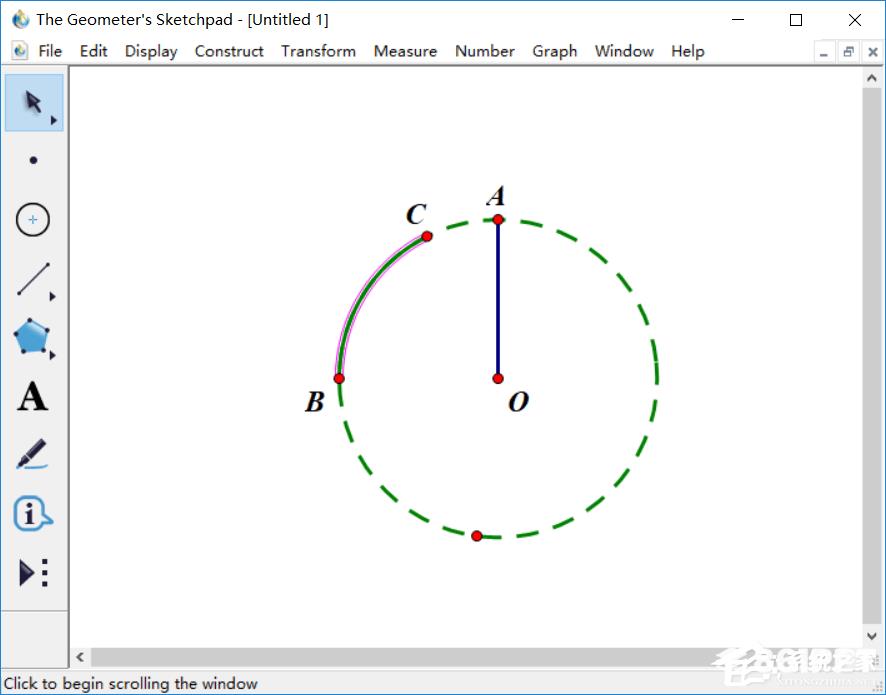Viewport: 886px width, 695px height.
Task: Open the Information tool
Action: point(33,514)
